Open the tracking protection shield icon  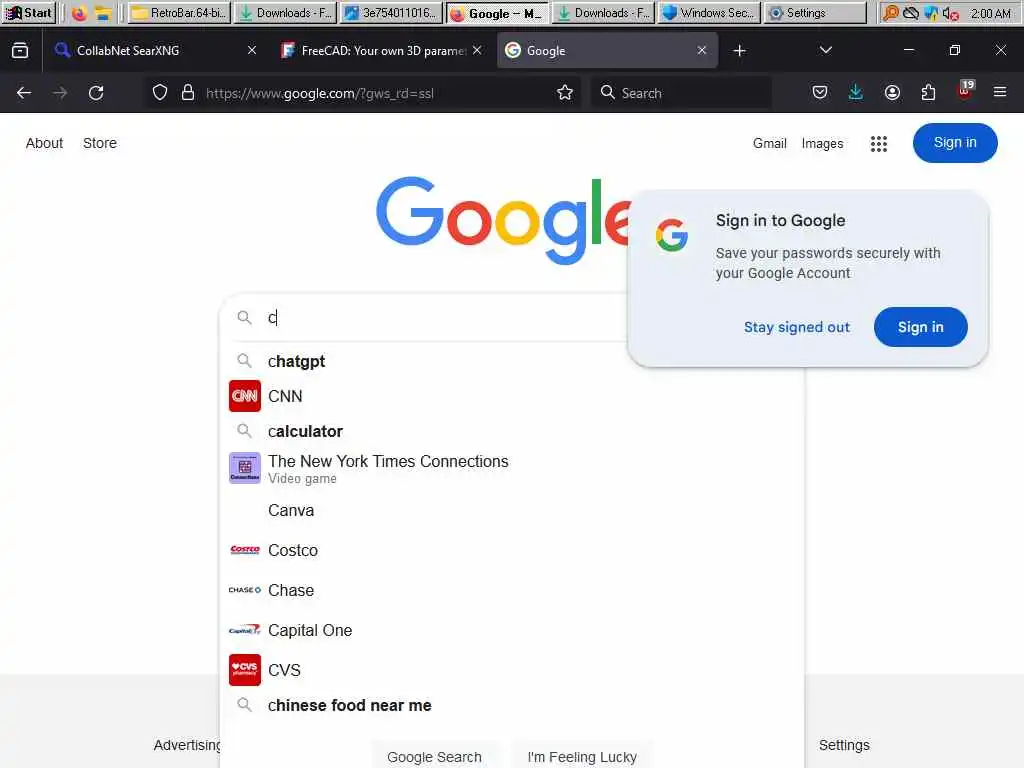[x=159, y=93]
